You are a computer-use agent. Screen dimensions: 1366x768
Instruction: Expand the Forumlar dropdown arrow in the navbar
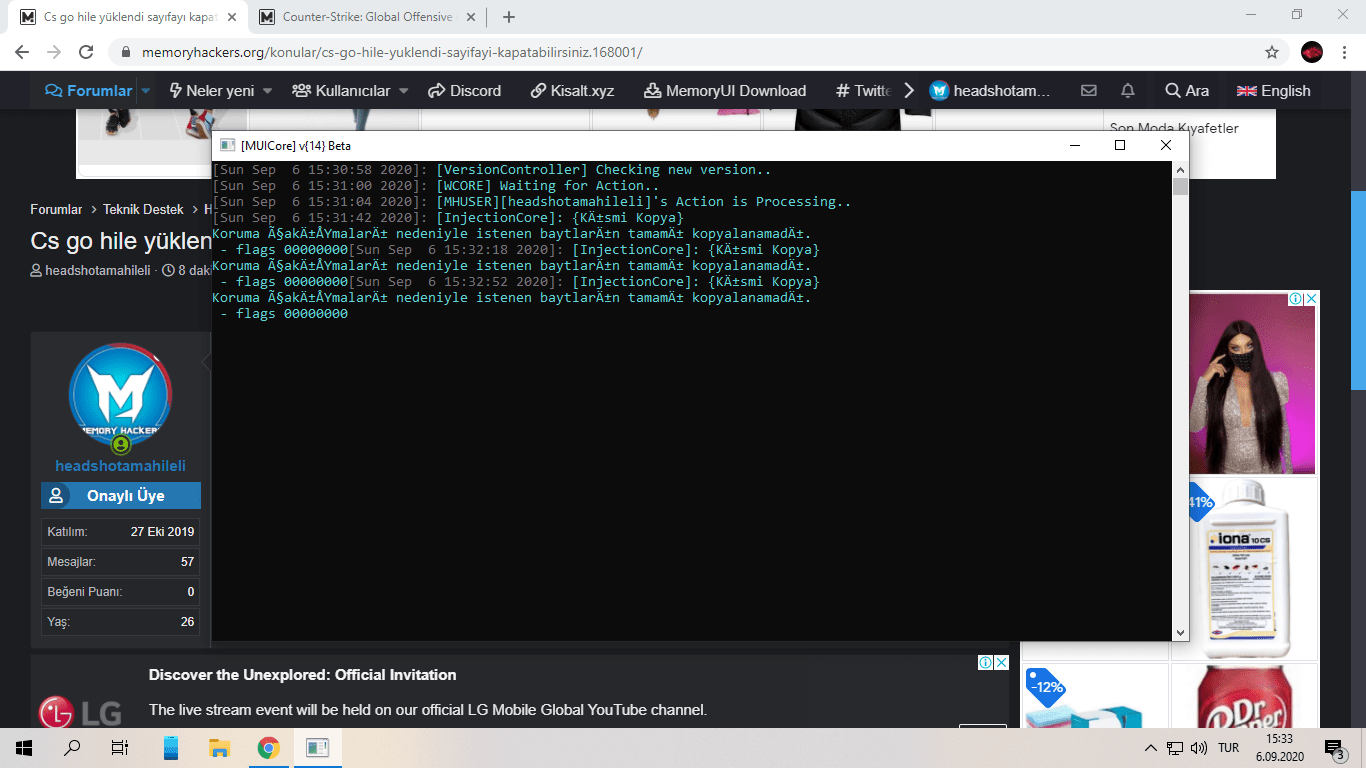(x=145, y=91)
